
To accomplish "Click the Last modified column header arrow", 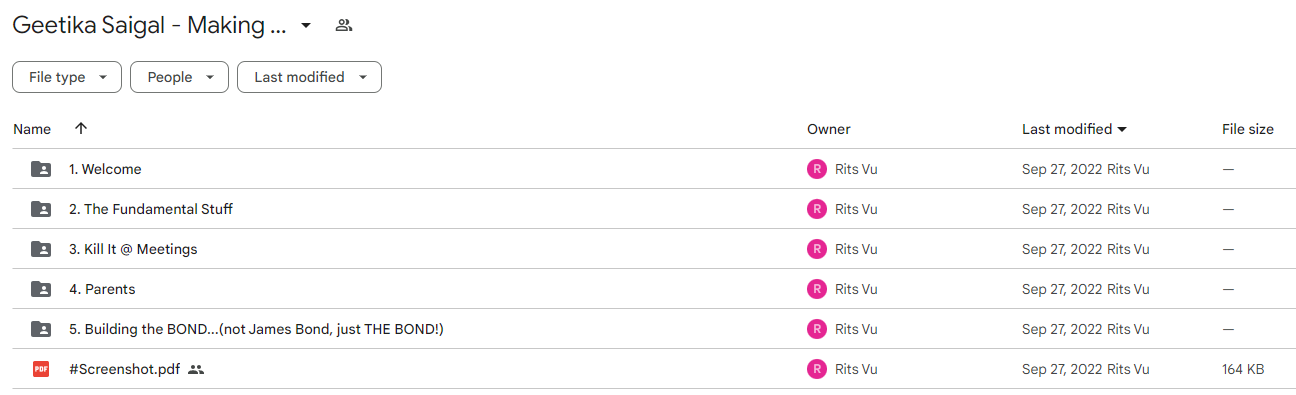I will 1122,129.
